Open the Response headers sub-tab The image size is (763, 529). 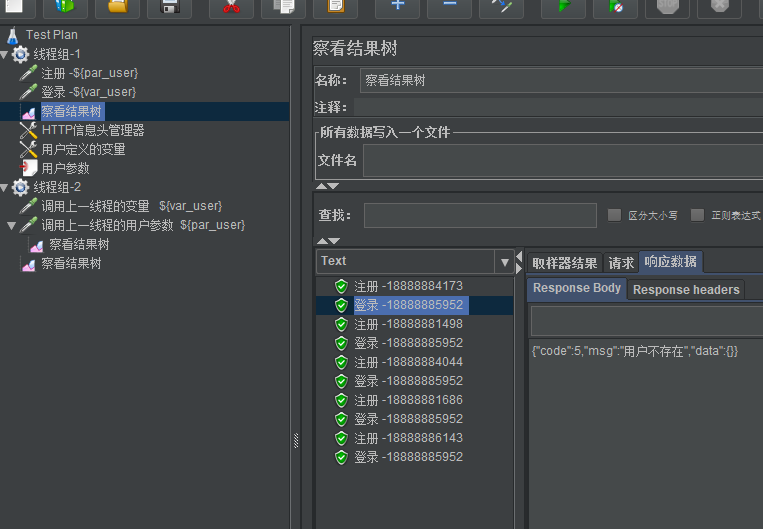point(686,290)
